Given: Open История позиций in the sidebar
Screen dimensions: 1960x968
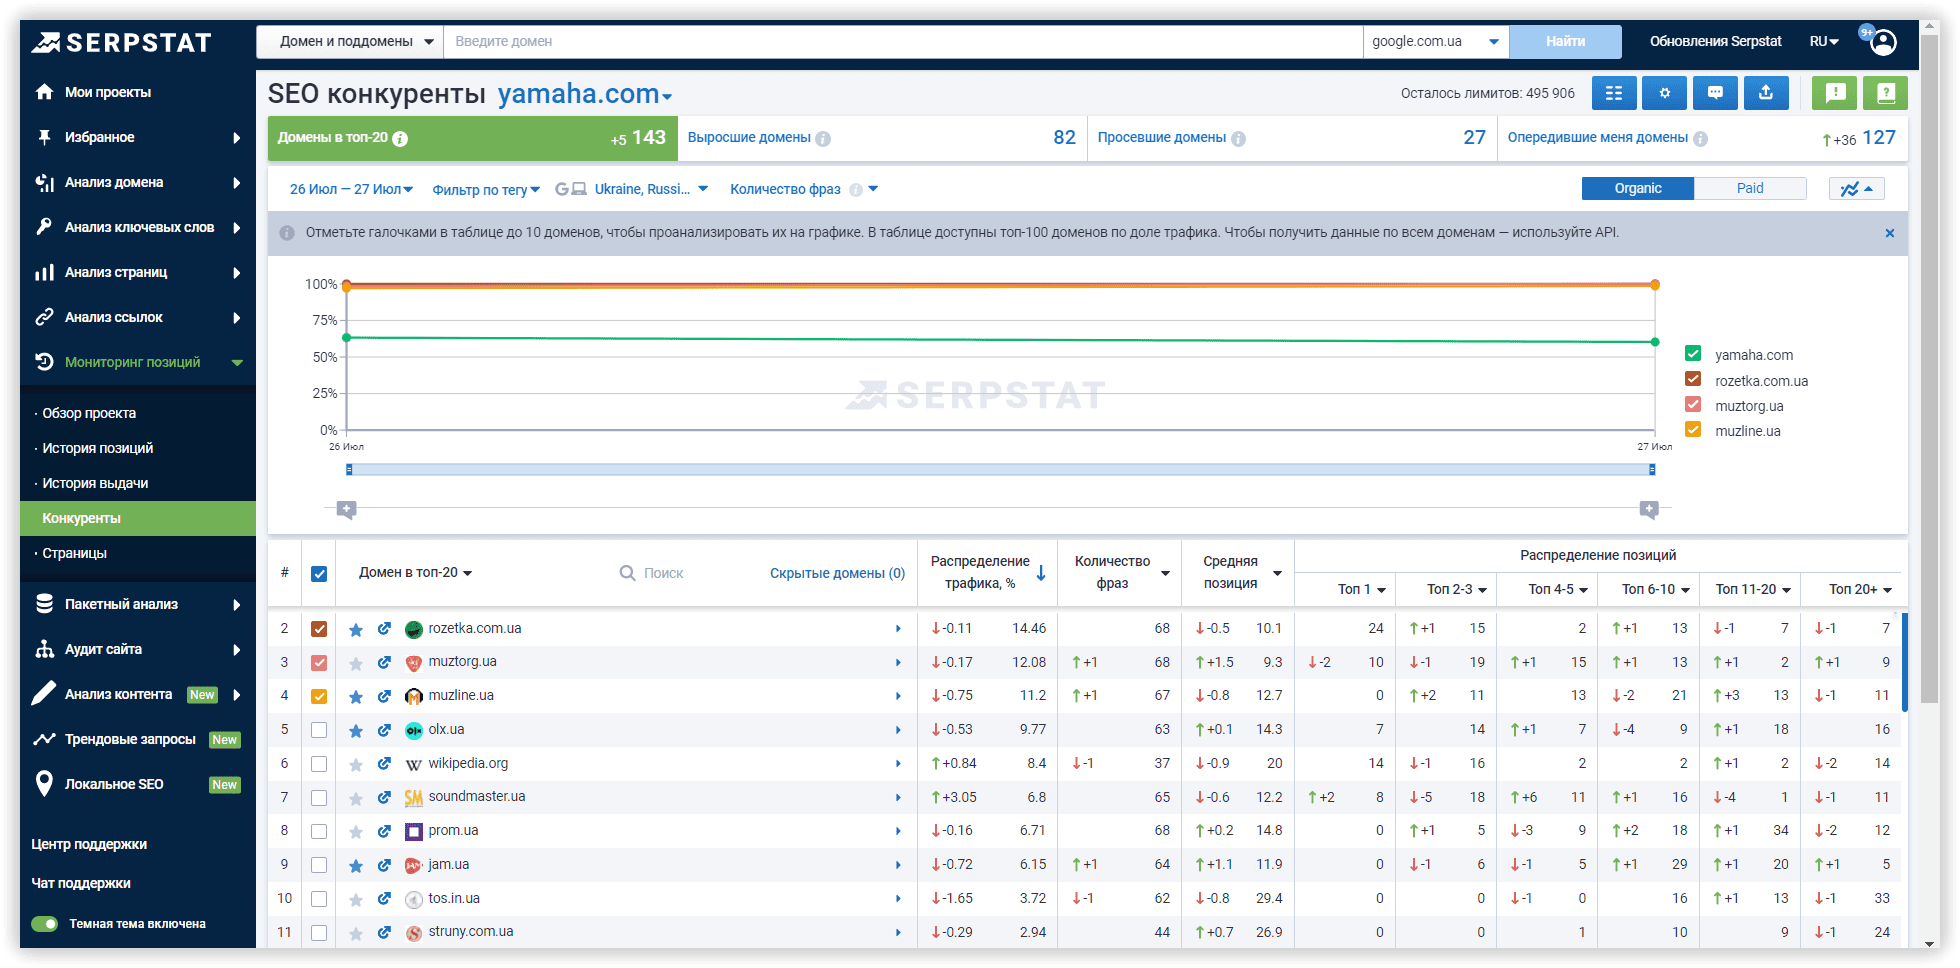Looking at the screenshot, I should coord(98,448).
